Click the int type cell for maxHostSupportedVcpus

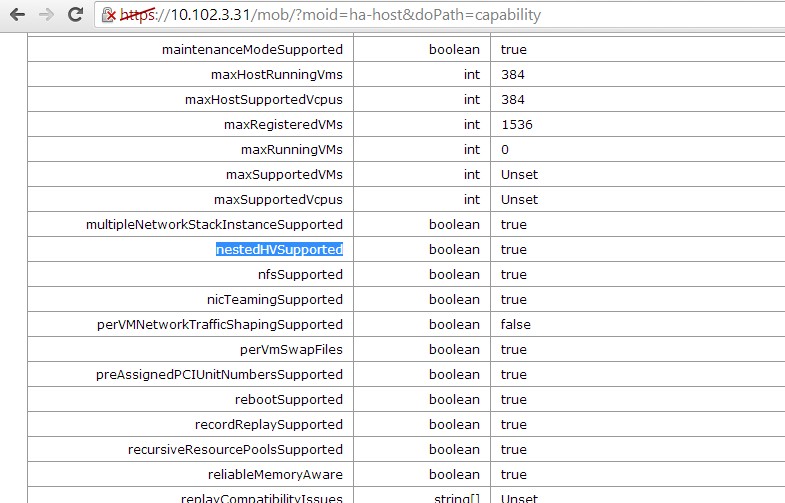coord(471,100)
